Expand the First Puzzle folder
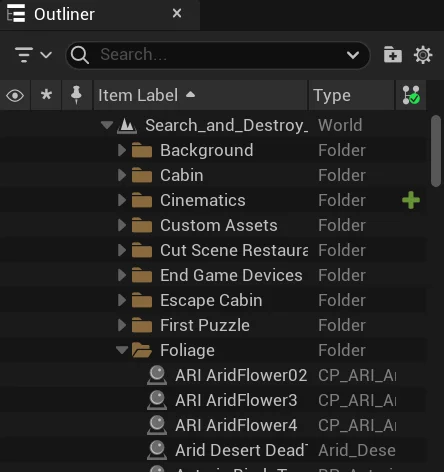The width and height of the screenshot is (444, 472). [x=122, y=325]
